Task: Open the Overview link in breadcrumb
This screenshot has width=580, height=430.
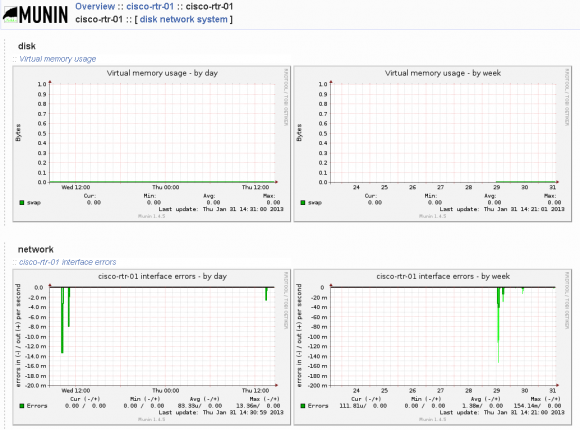Action: (95, 6)
